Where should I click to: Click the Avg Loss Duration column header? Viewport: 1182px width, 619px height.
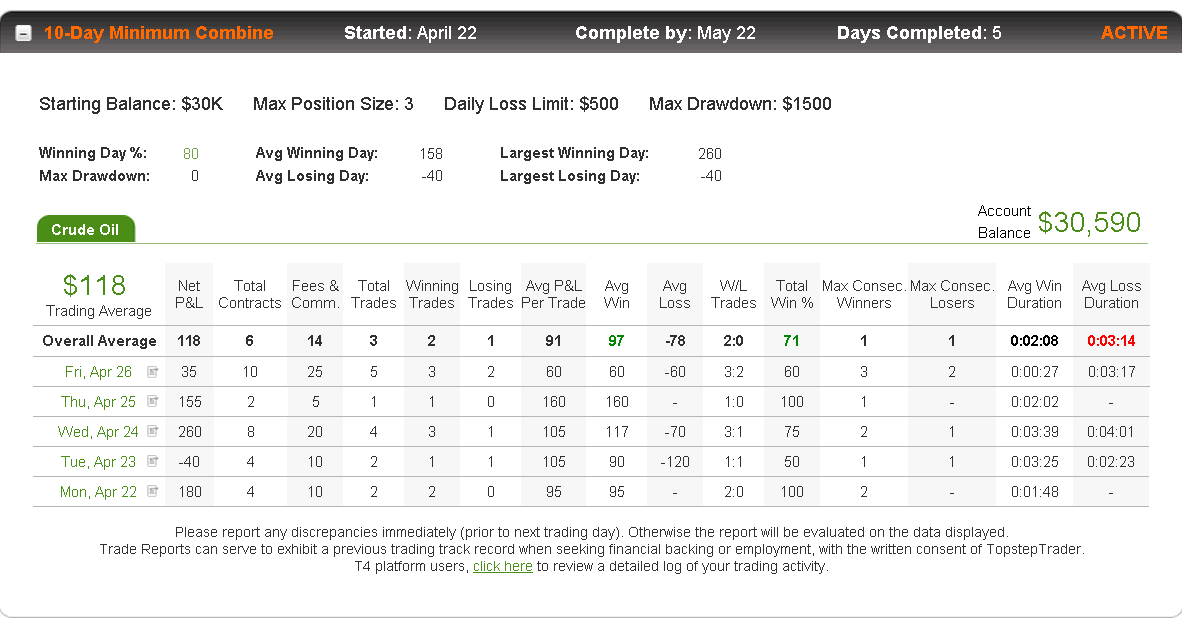tap(1111, 294)
